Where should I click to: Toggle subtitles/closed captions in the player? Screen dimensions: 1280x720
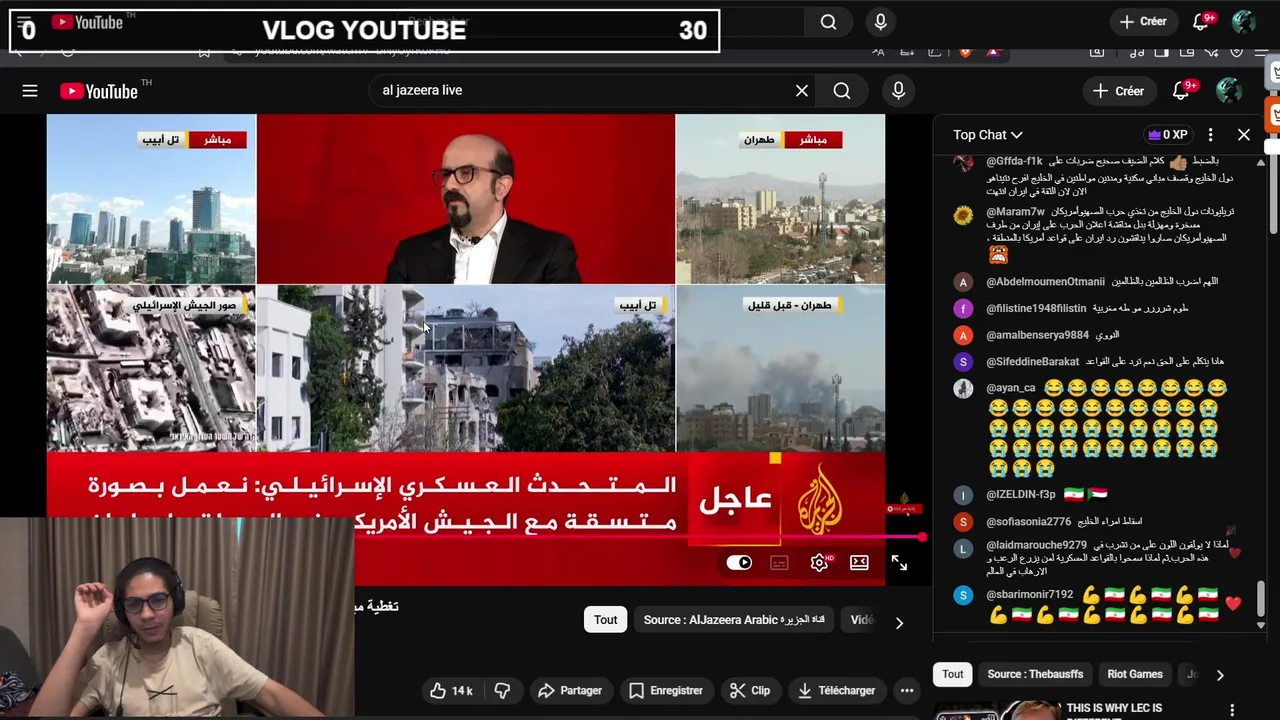779,563
